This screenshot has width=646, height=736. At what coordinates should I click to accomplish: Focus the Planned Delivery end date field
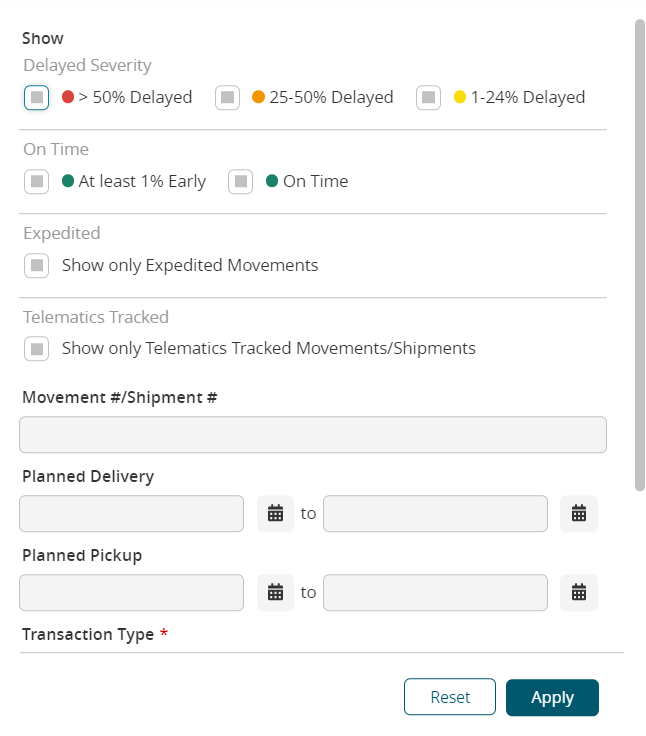tap(435, 513)
